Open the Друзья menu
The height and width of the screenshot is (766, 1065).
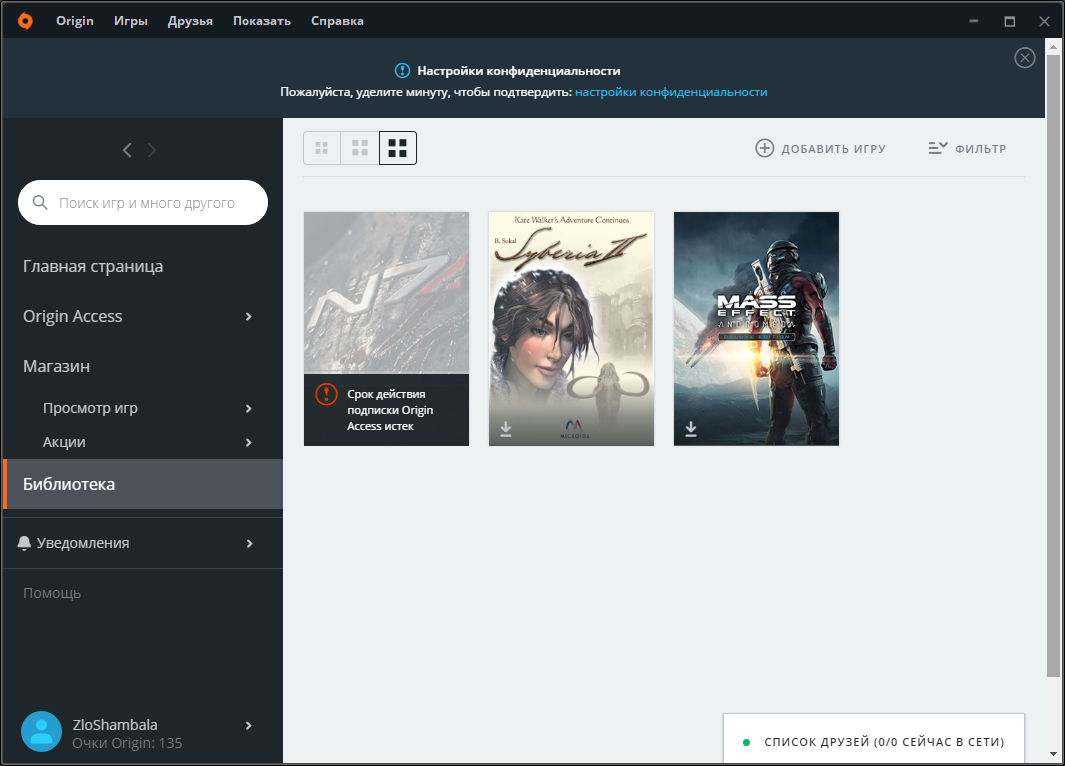(x=190, y=21)
